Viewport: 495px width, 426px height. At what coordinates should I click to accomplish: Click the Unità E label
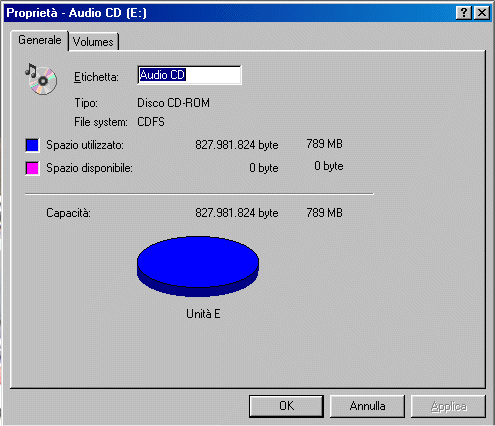point(203,314)
